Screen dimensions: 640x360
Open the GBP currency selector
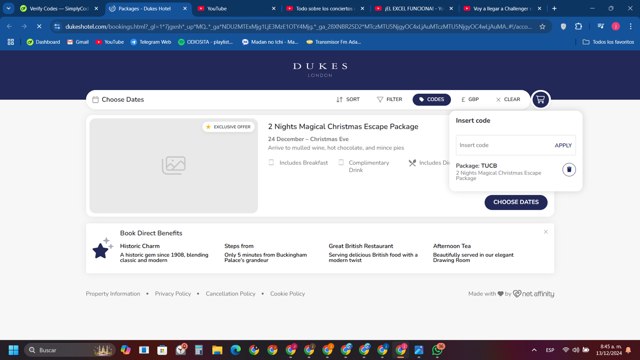470,100
